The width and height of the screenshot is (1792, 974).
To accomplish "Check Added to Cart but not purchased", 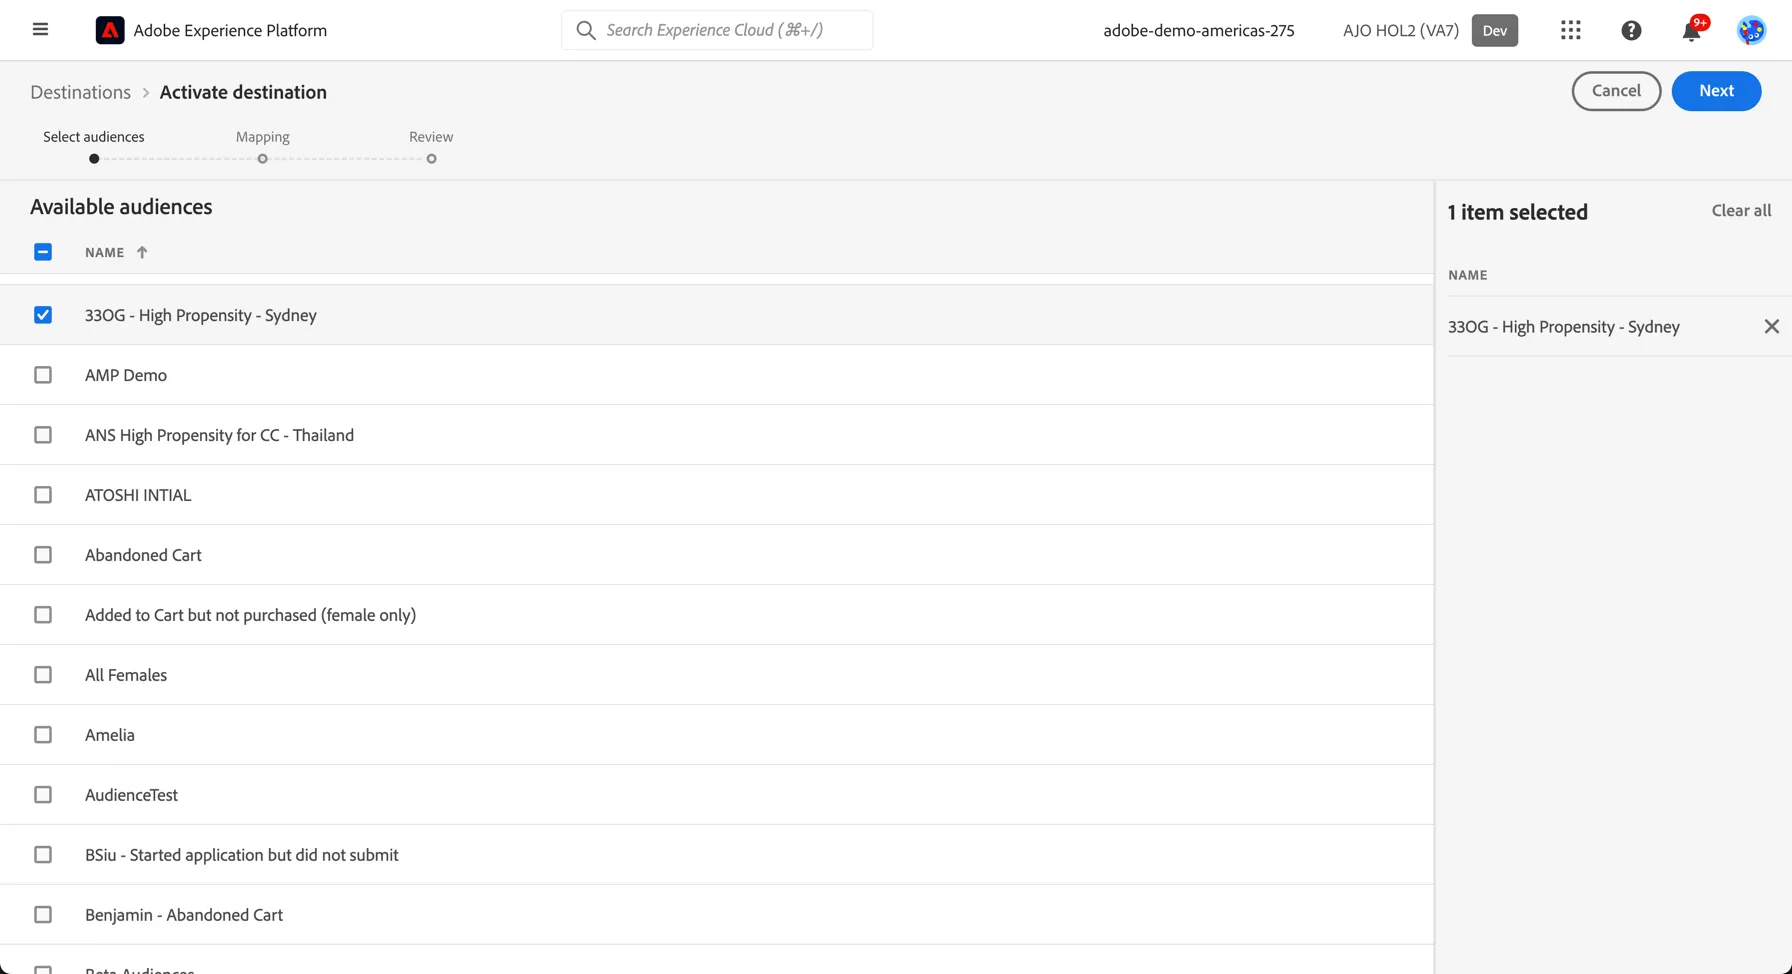I will coord(43,615).
